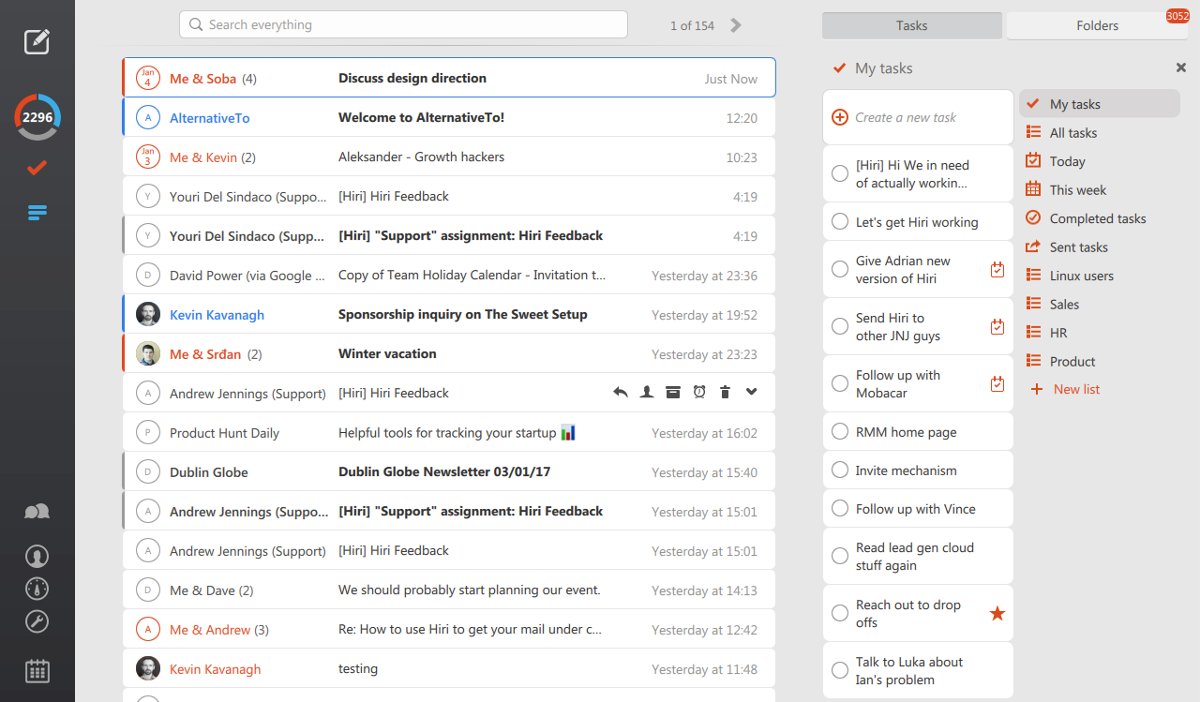Open the dashboard gauge icon in sidebar
Screen dimensions: 1200x702
pos(37,588)
